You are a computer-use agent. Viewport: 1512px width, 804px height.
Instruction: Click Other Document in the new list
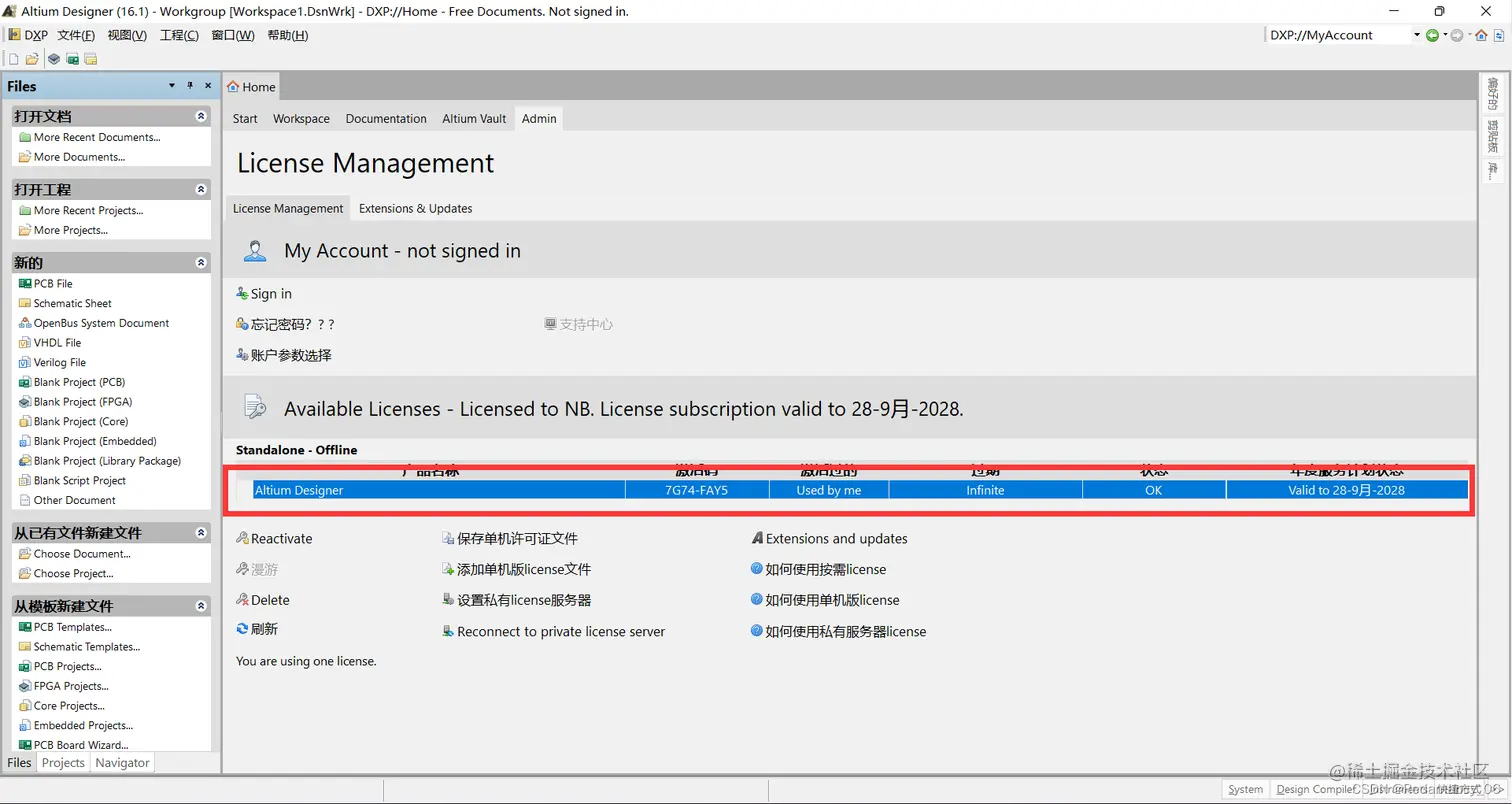(x=67, y=500)
